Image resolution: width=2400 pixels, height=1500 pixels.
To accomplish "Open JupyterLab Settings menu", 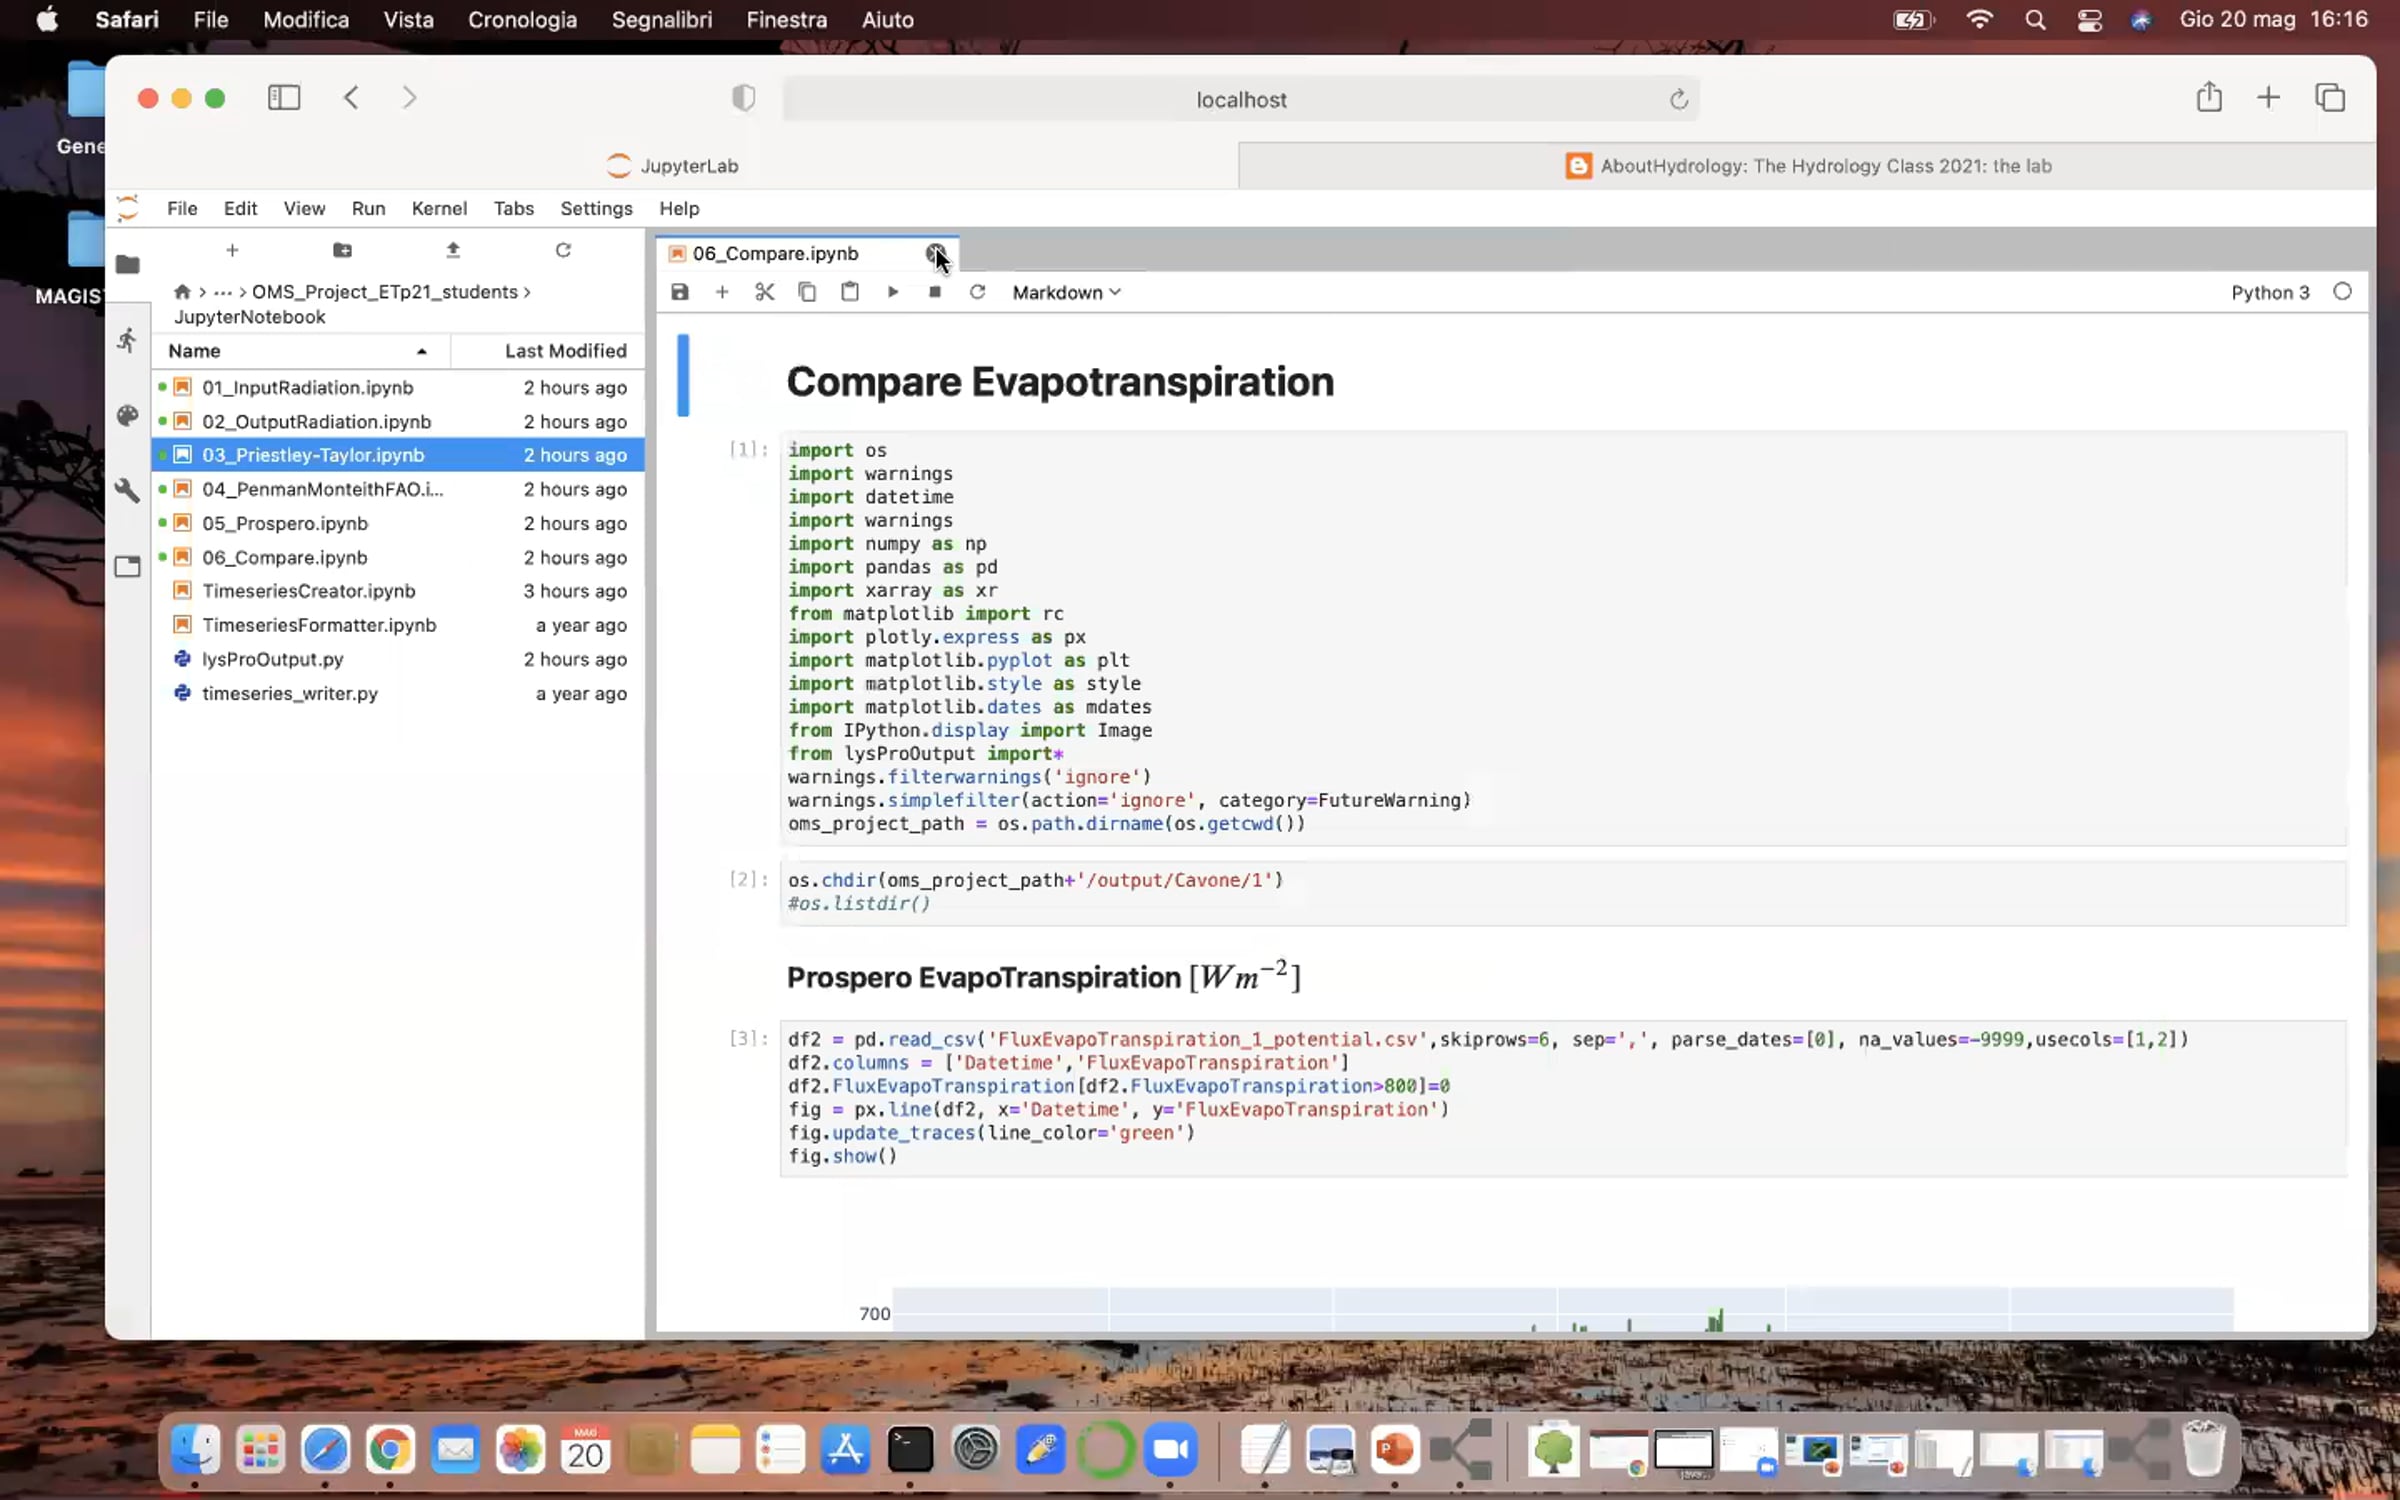I will click(x=596, y=208).
